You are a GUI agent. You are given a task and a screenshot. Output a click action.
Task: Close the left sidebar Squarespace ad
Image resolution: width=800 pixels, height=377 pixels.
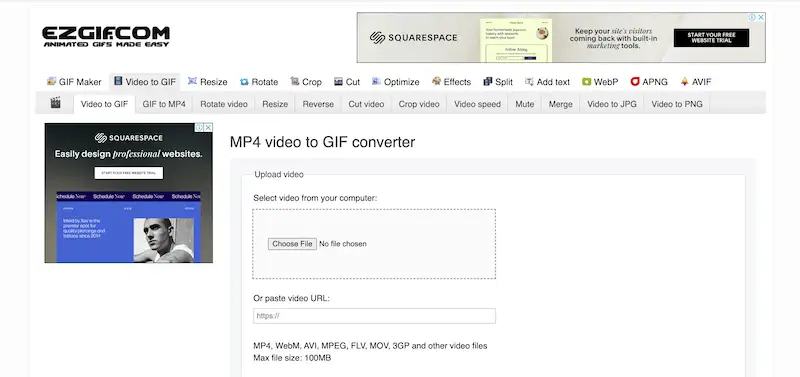point(208,128)
